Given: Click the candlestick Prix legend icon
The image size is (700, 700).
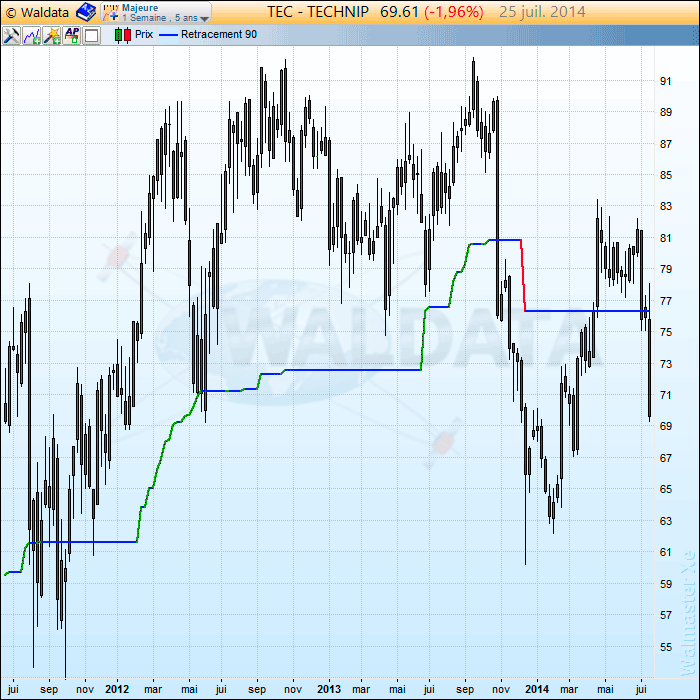Looking at the screenshot, I should point(123,35).
